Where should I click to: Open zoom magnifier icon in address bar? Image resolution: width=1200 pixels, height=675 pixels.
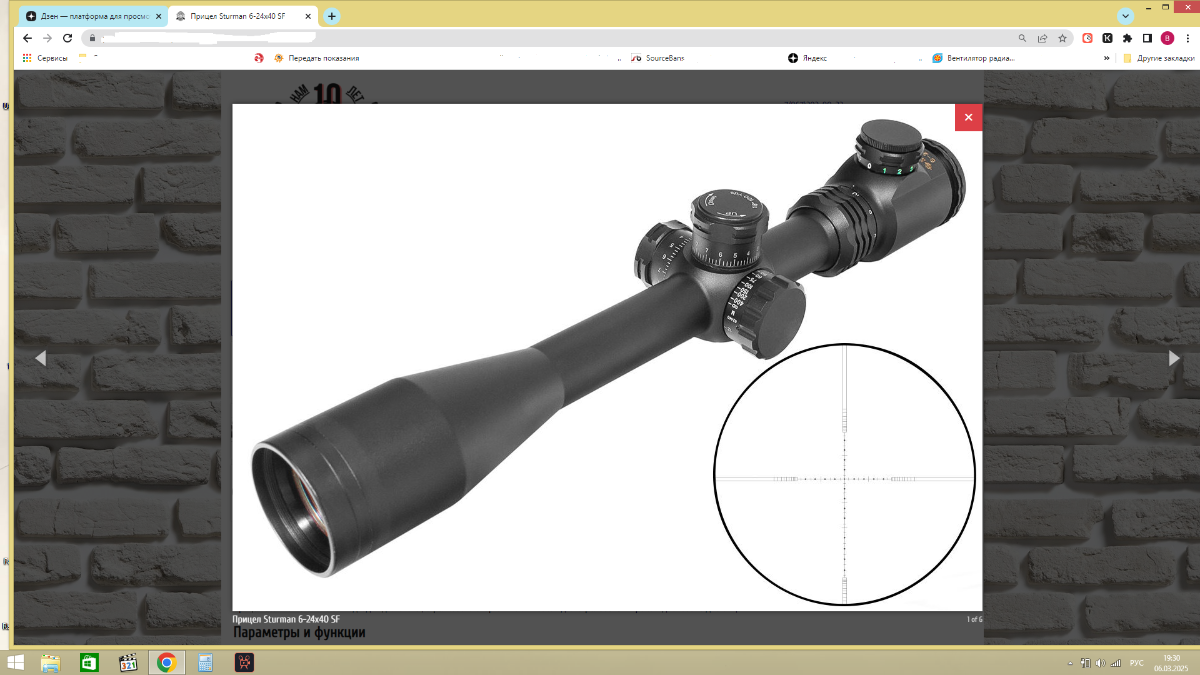1022,38
